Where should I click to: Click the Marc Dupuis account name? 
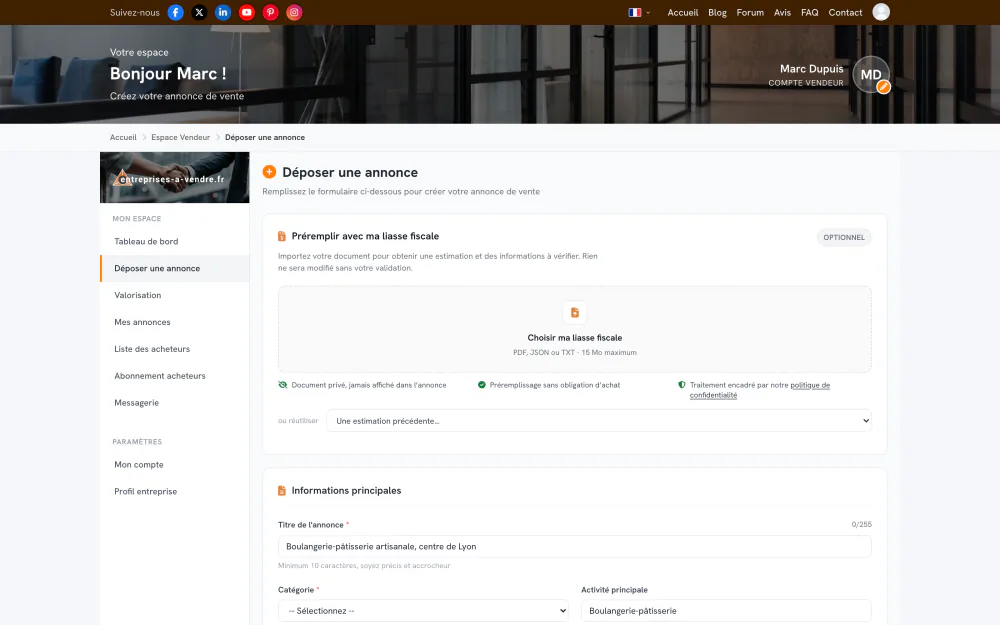click(x=811, y=69)
